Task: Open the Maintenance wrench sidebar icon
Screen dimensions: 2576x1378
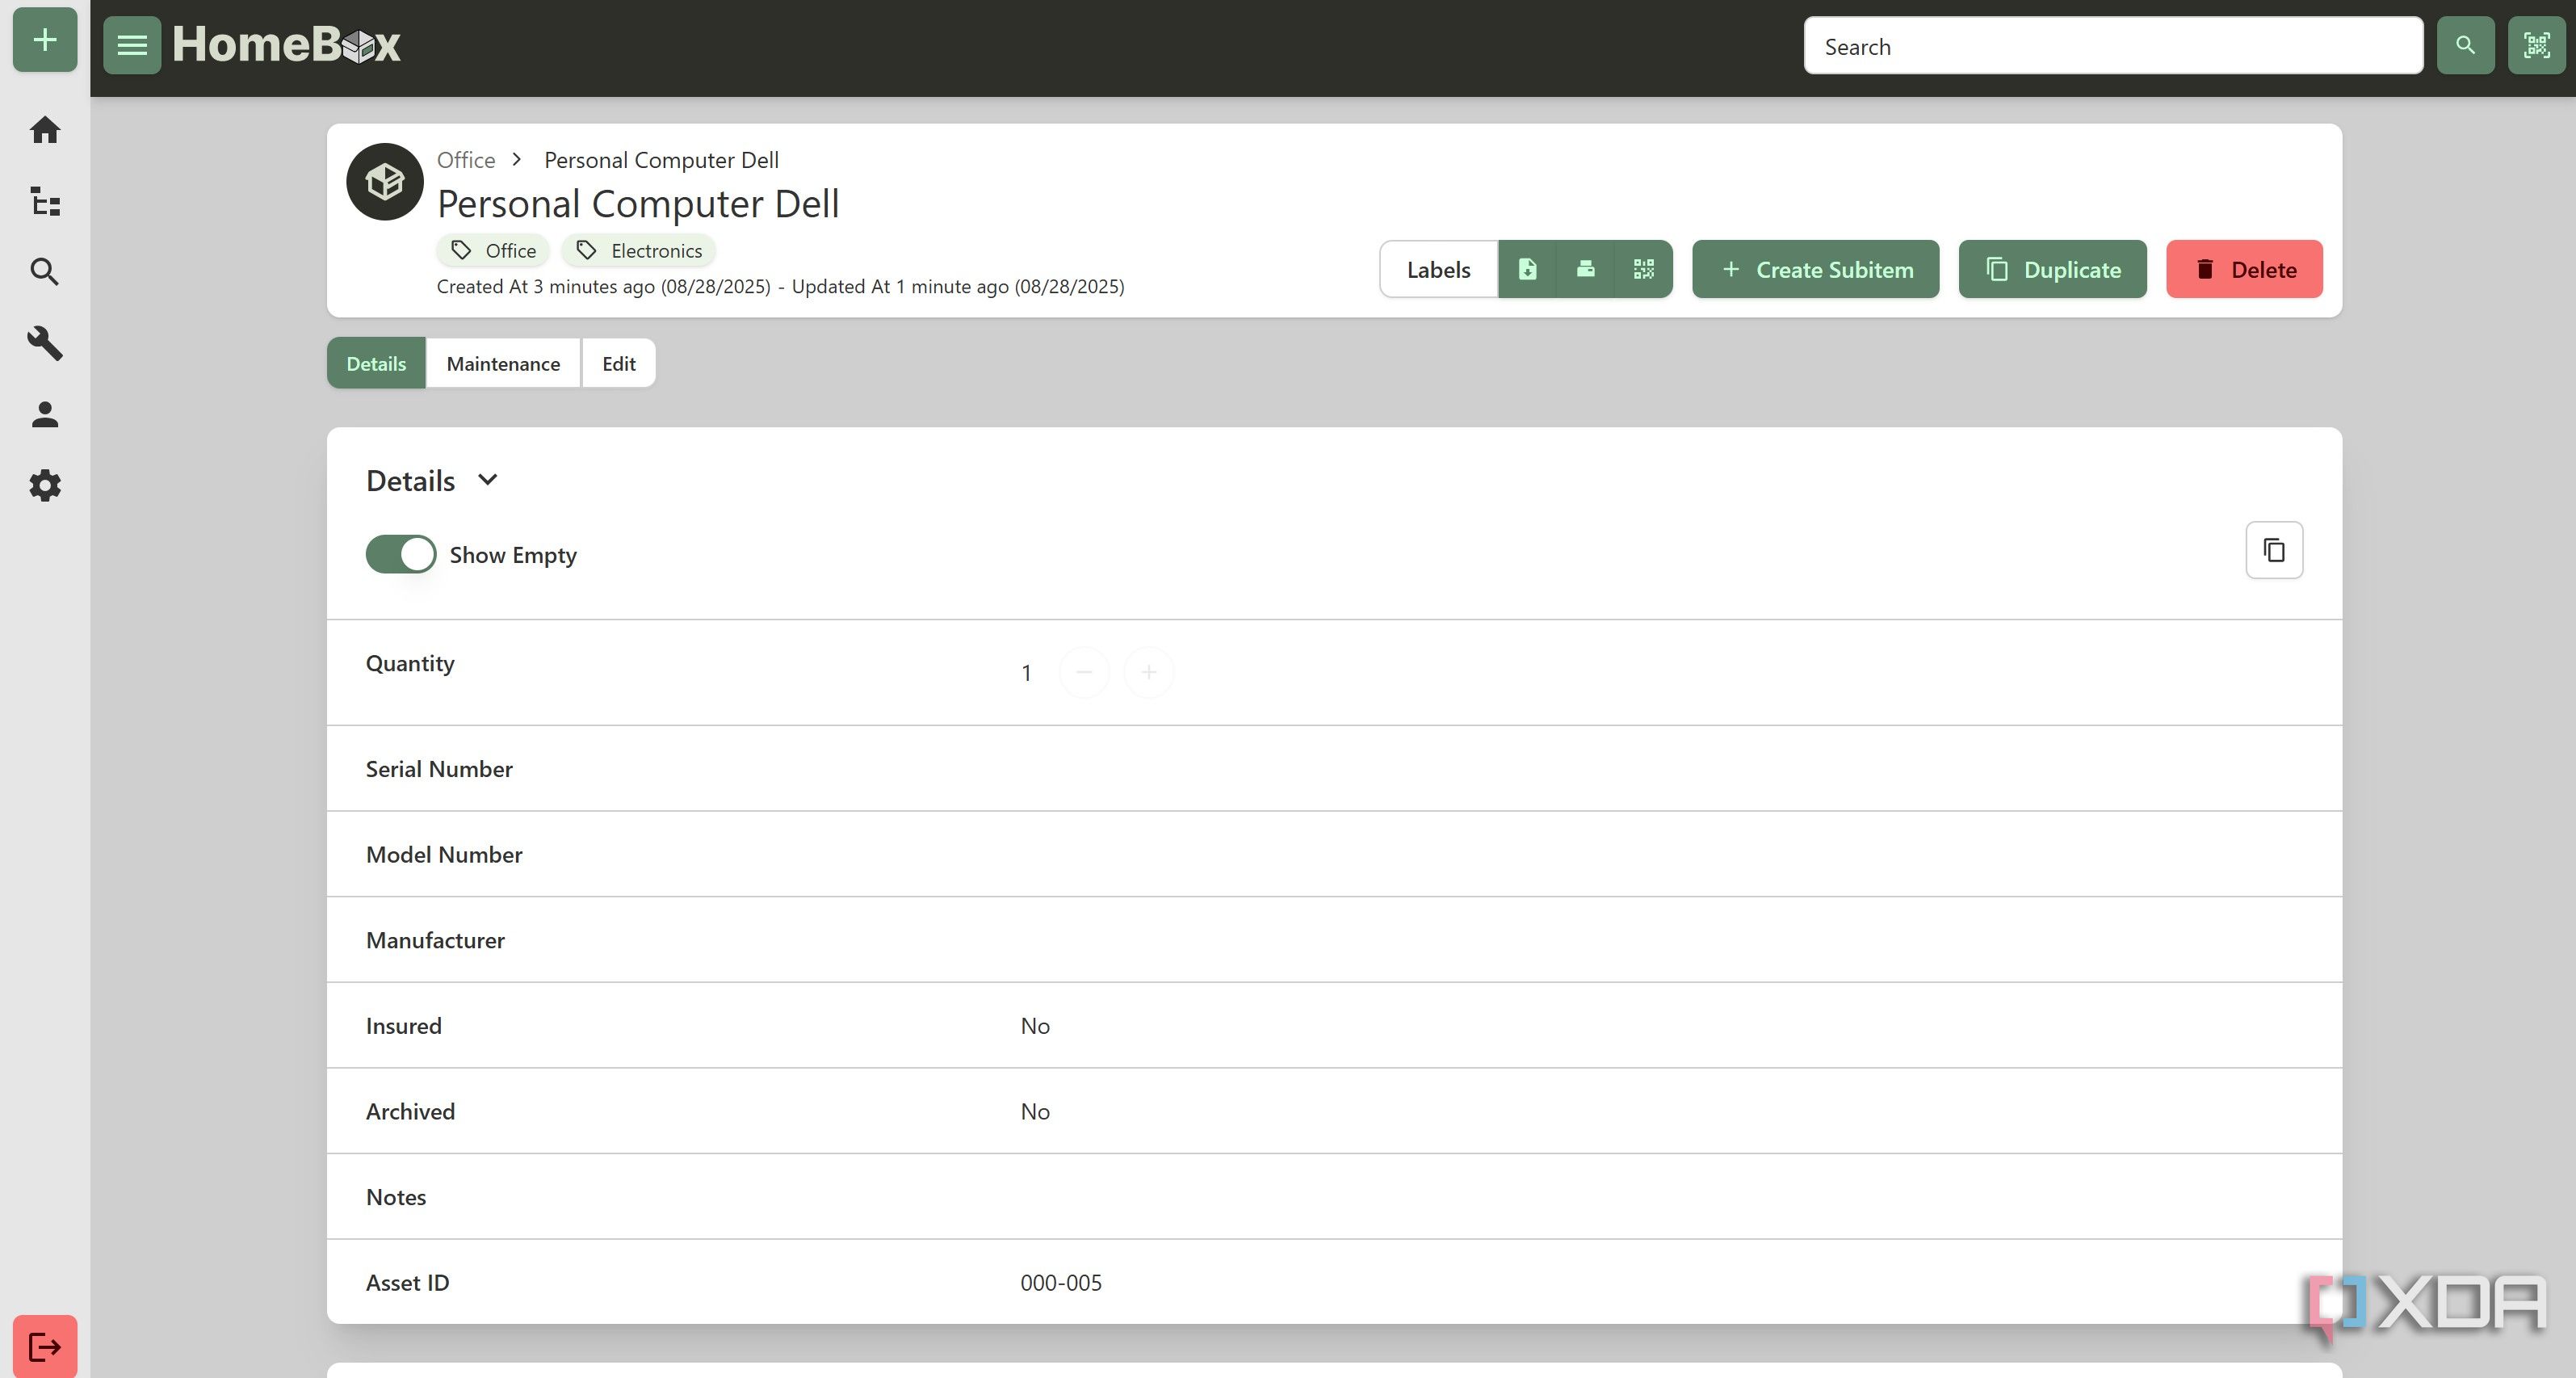Action: tap(45, 343)
